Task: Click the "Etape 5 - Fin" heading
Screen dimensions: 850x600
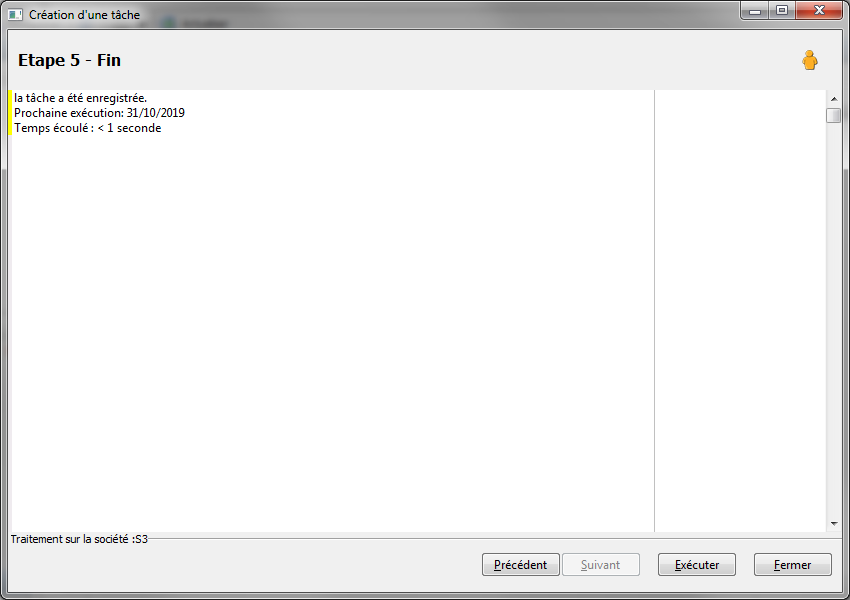Action: (69, 60)
